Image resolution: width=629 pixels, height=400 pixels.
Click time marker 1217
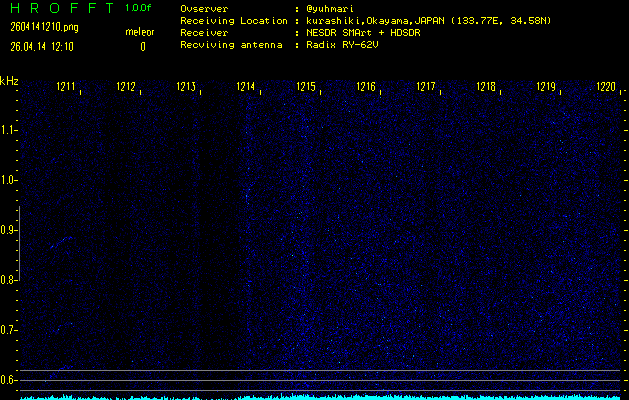[x=426, y=87]
